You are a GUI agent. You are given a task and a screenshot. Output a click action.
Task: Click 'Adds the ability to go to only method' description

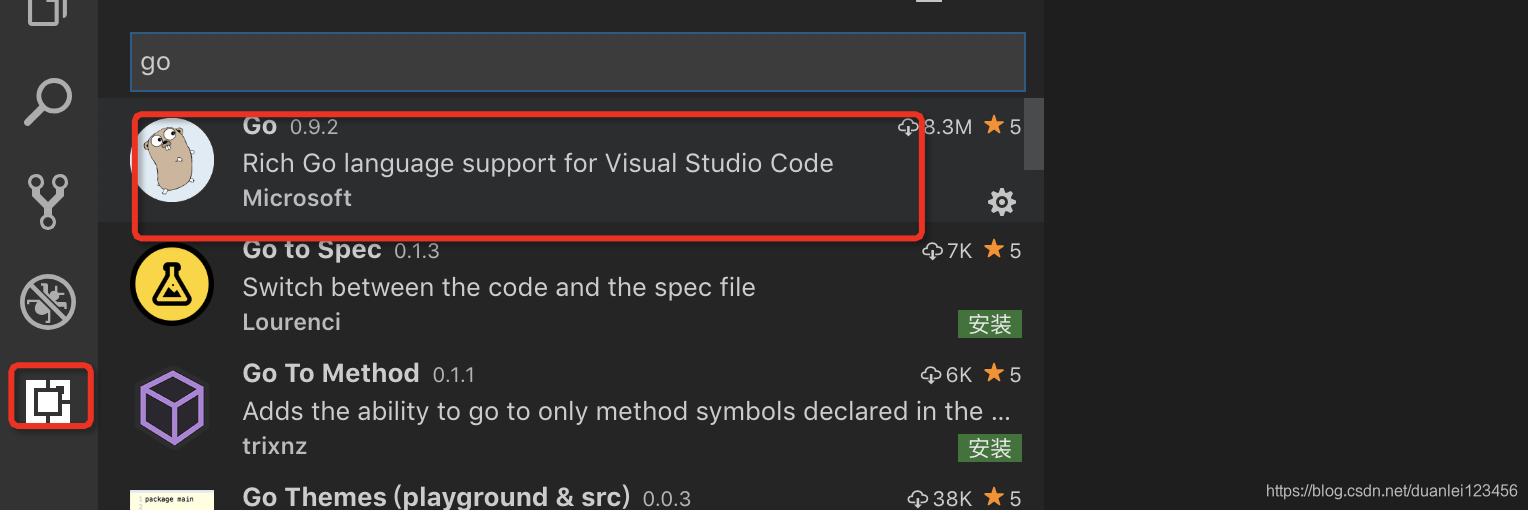pyautogui.click(x=627, y=411)
